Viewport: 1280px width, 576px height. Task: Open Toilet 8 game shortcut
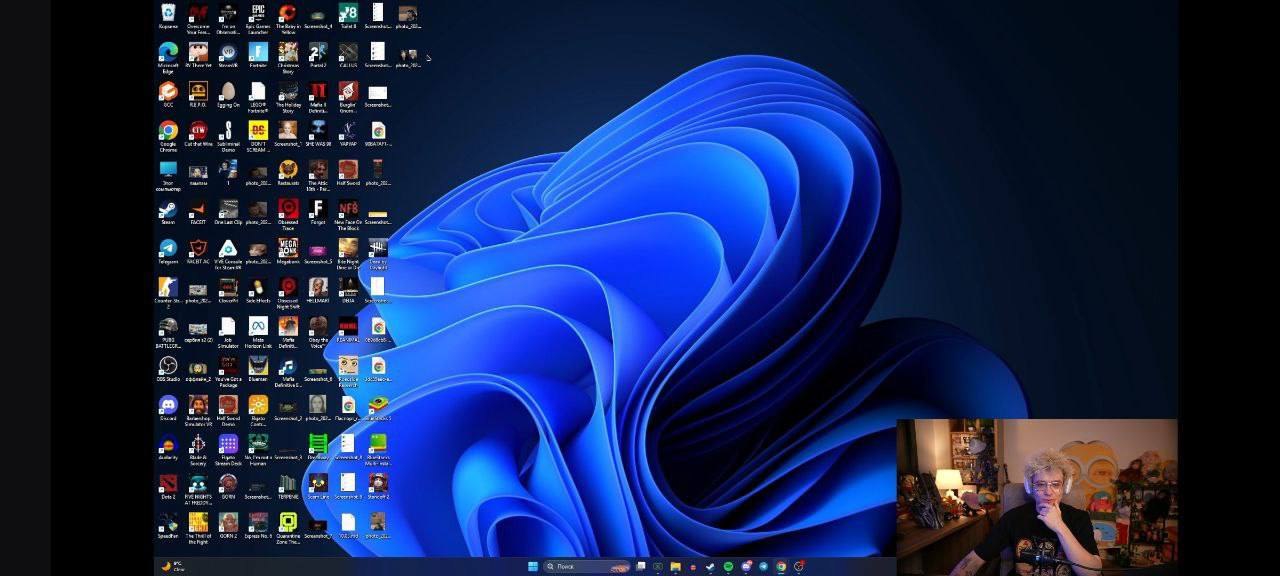348,13
